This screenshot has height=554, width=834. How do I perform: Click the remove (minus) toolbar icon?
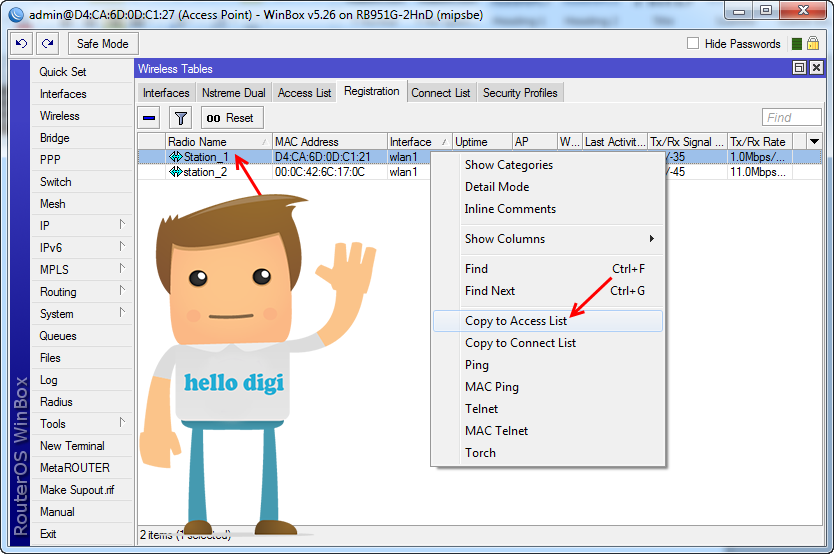pos(149,117)
